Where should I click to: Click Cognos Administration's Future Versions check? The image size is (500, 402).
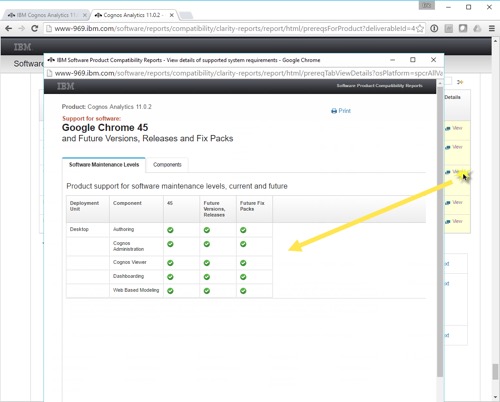[207, 244]
